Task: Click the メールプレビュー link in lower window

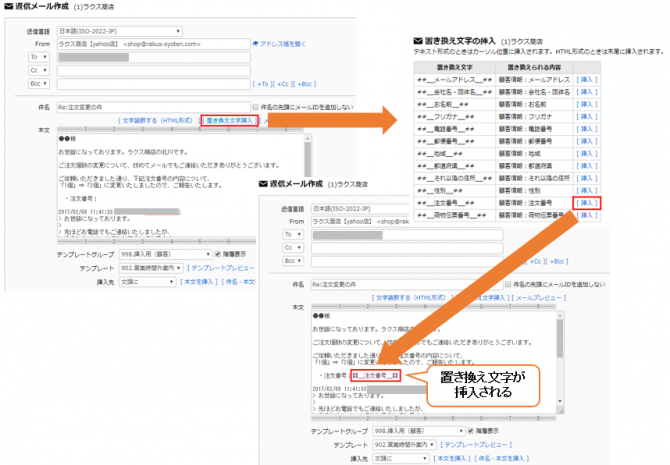Action: pyautogui.click(x=539, y=298)
